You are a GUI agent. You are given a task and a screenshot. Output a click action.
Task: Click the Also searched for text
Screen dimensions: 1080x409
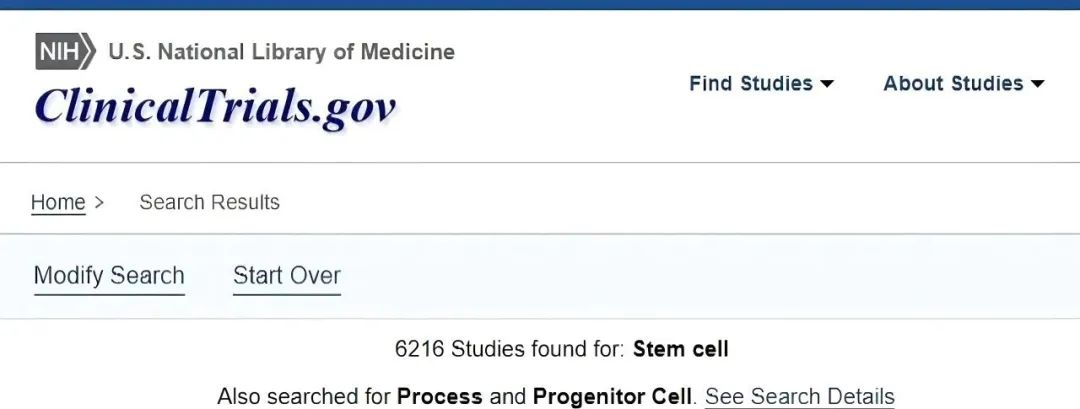(305, 397)
